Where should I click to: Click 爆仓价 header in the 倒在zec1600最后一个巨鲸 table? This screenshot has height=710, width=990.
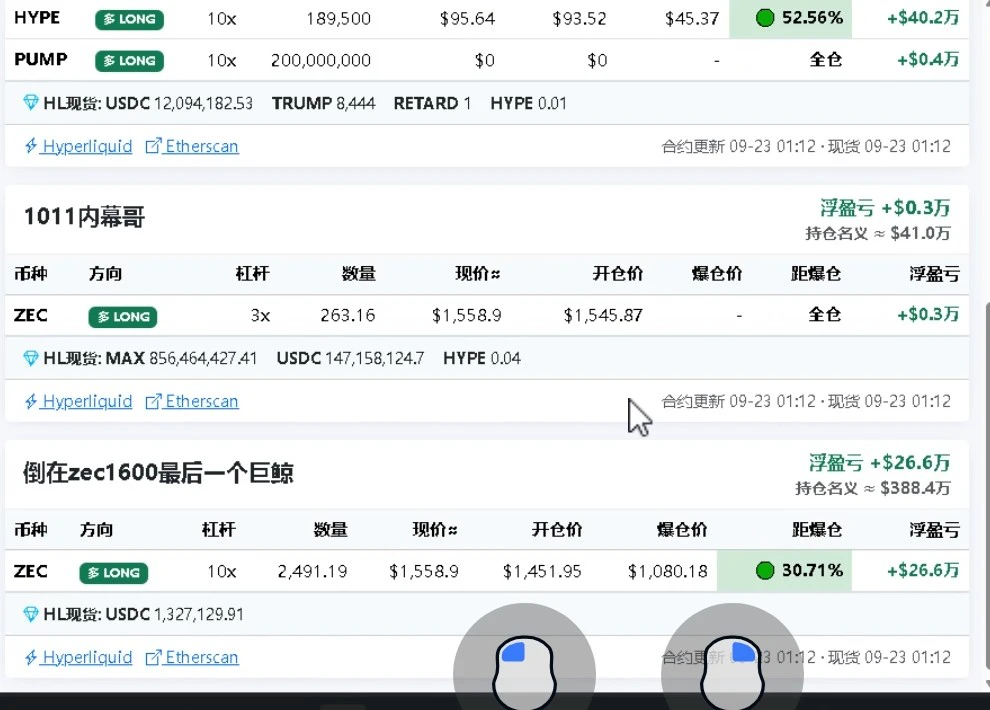click(x=682, y=530)
